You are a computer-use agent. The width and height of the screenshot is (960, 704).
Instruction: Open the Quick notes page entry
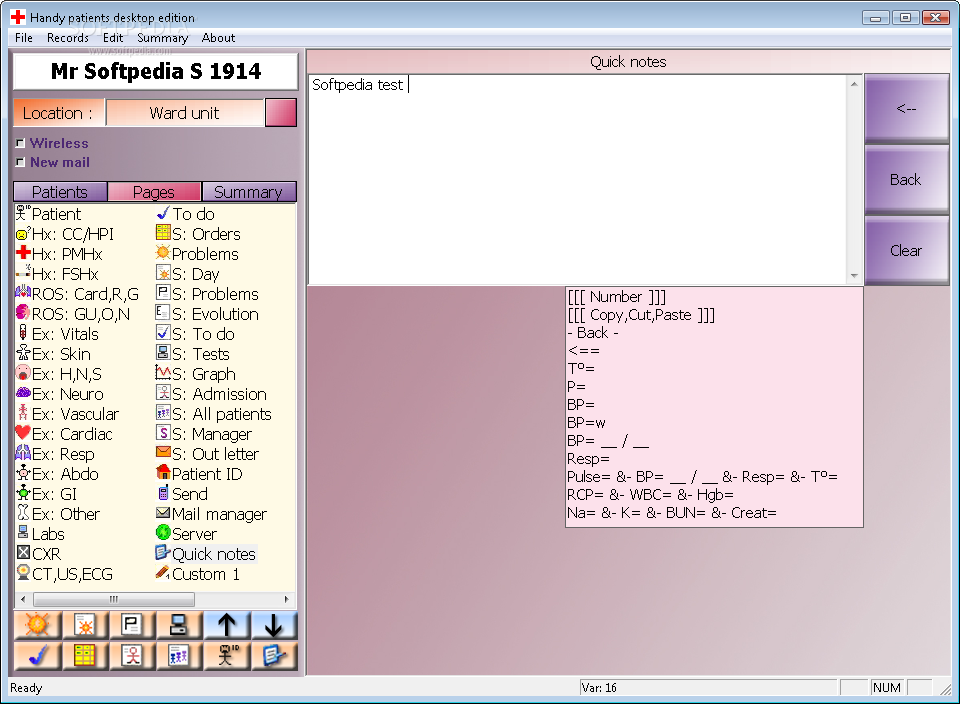[x=206, y=554]
